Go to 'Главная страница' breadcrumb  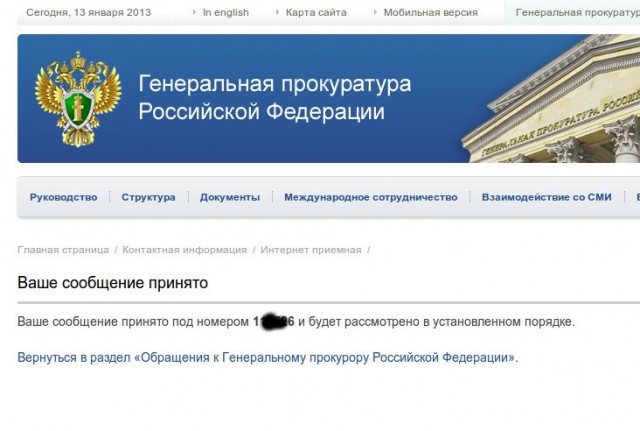[x=63, y=250]
